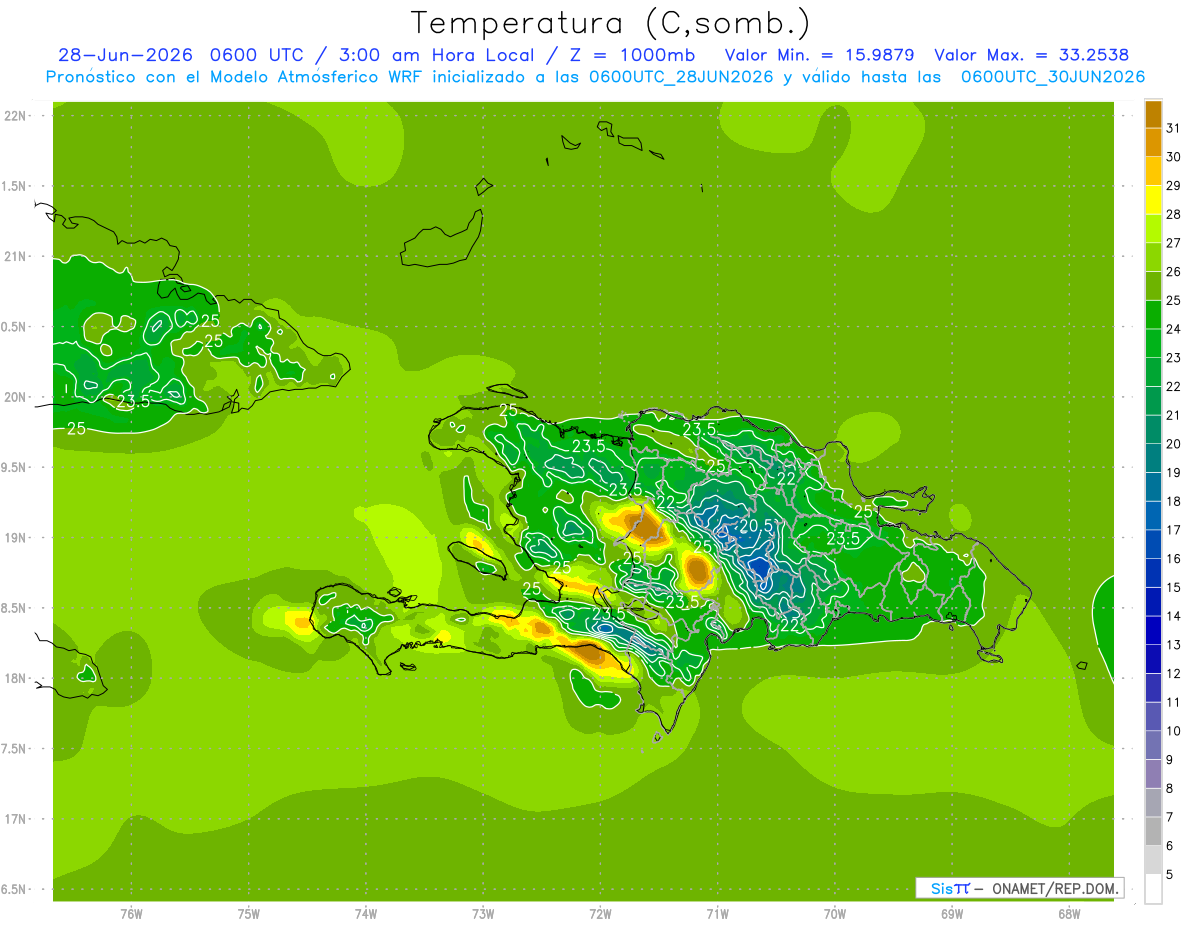Click the "ONAMET/REP.DOM." credit label

[x=1056, y=888]
